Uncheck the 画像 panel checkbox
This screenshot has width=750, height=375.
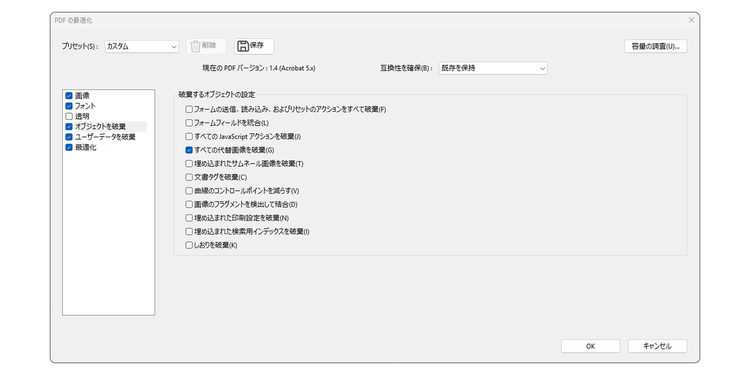coord(69,96)
